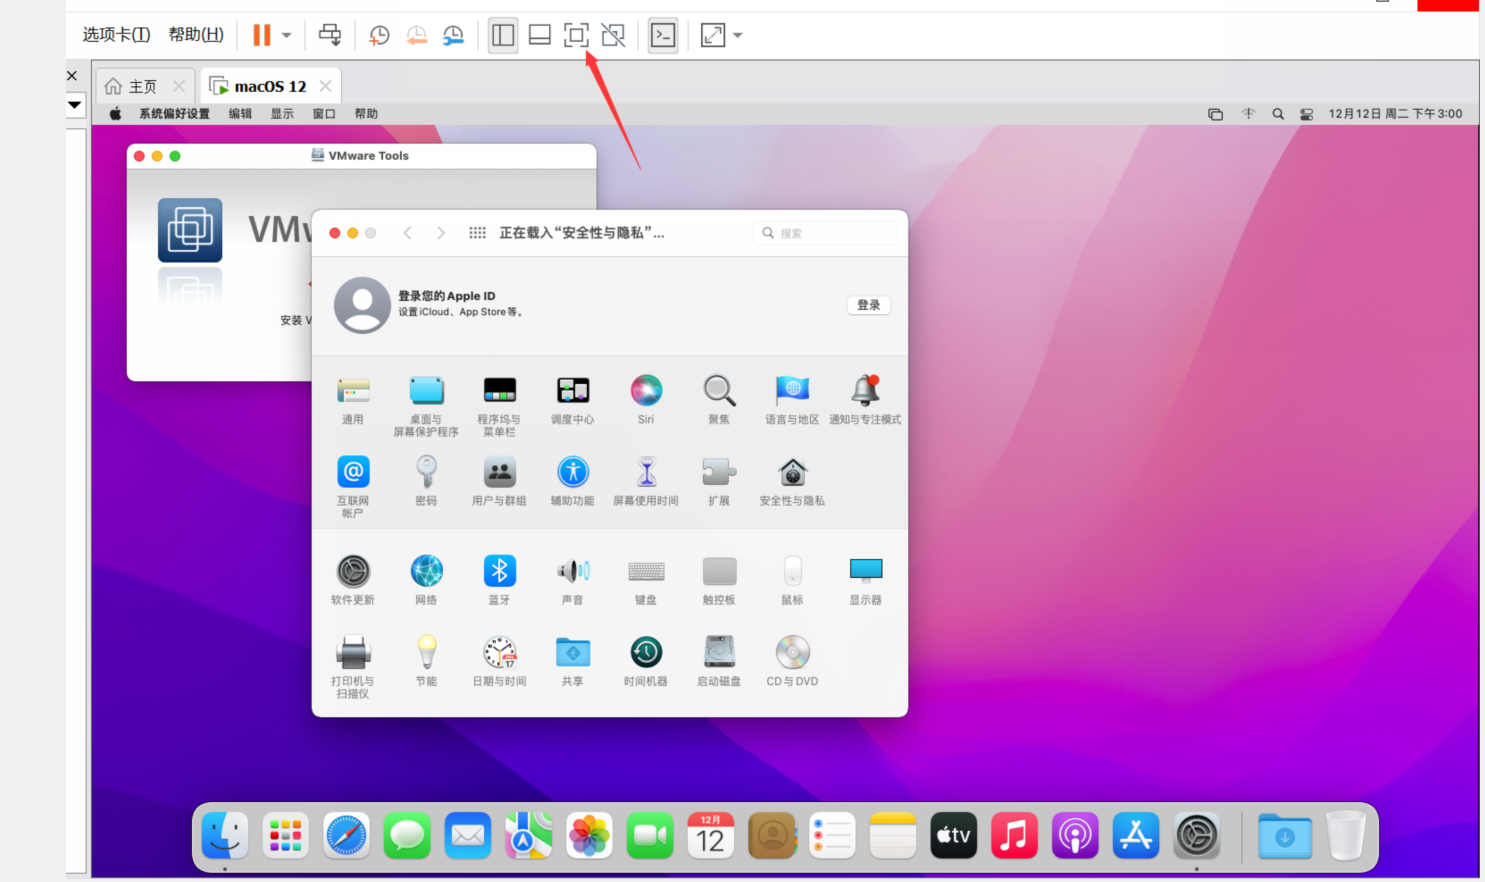Click the stretch guest display icon

coord(713,35)
